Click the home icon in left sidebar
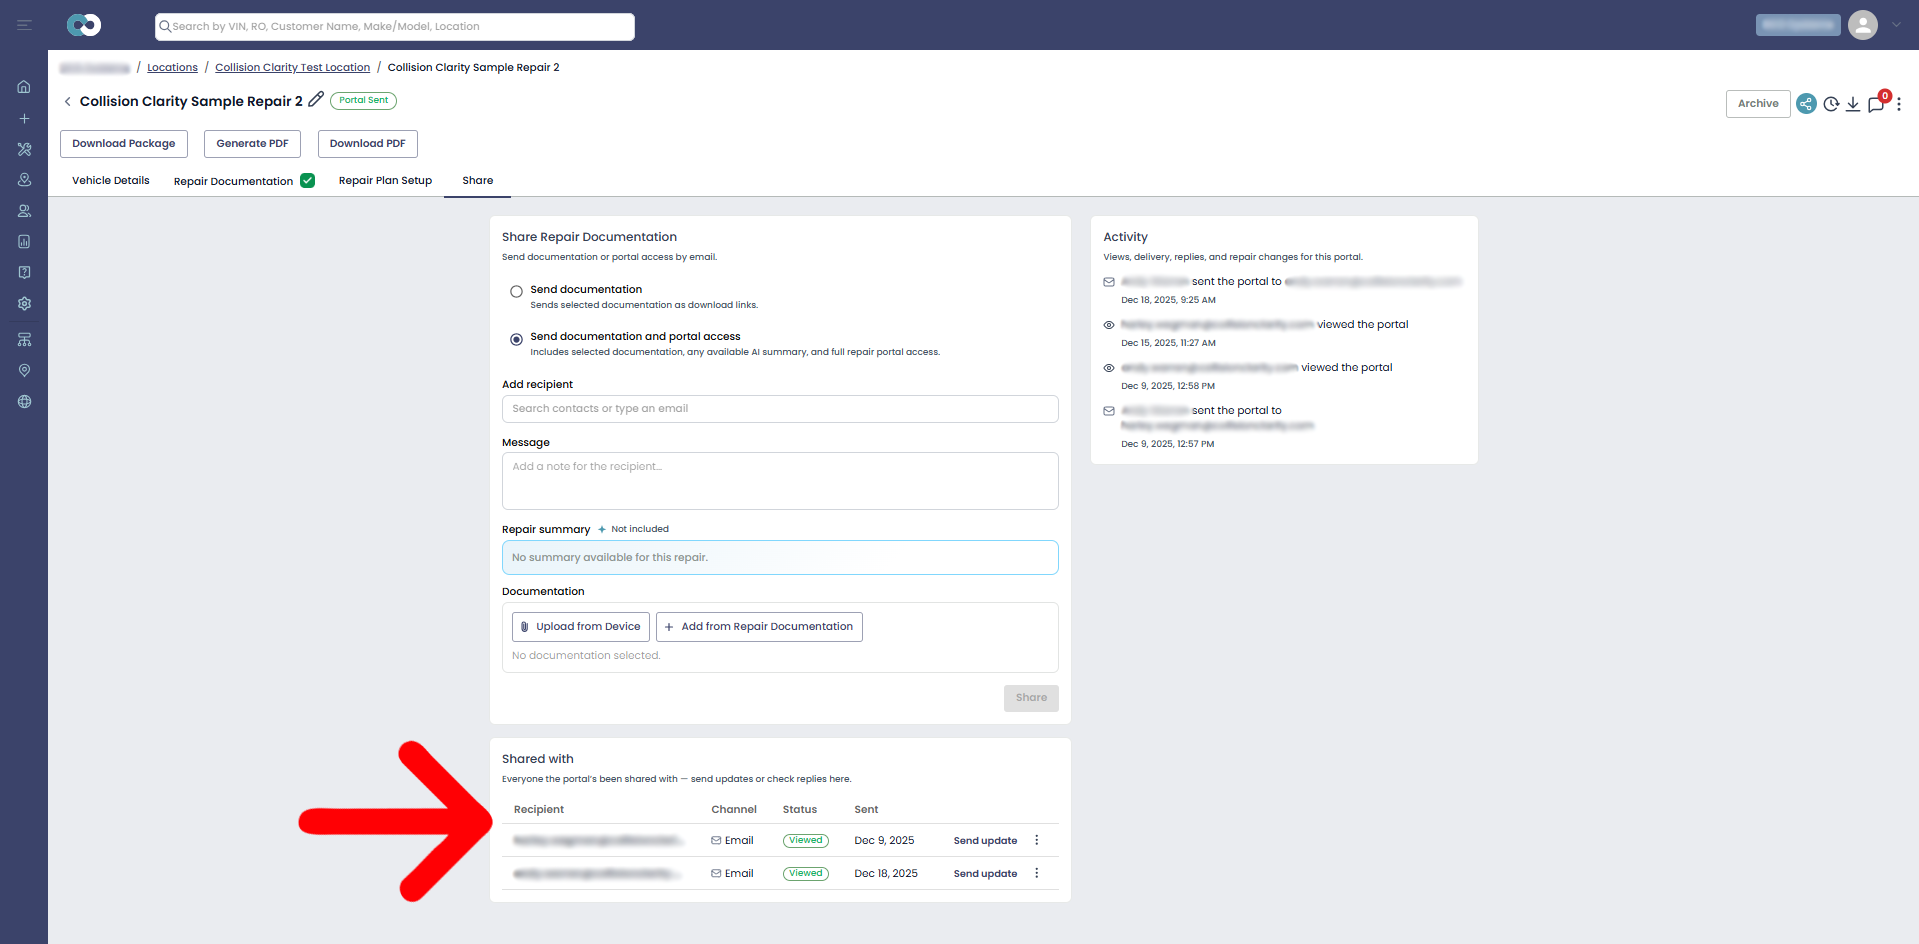The image size is (1919, 944). point(24,87)
